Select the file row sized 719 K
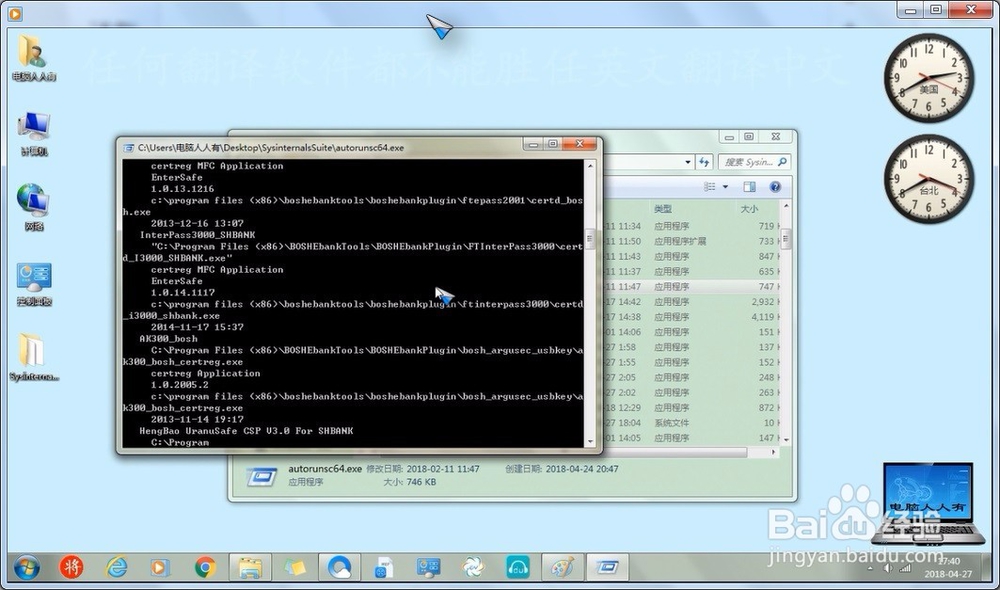 (x=691, y=226)
